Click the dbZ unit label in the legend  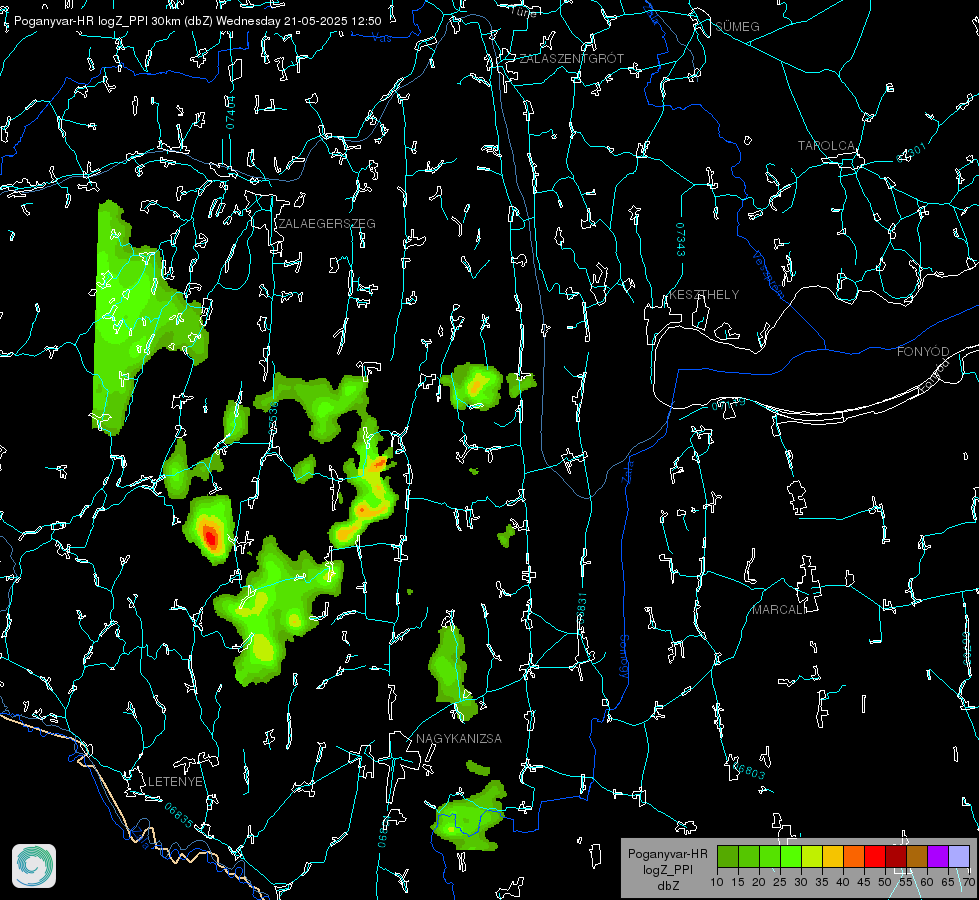tap(668, 886)
